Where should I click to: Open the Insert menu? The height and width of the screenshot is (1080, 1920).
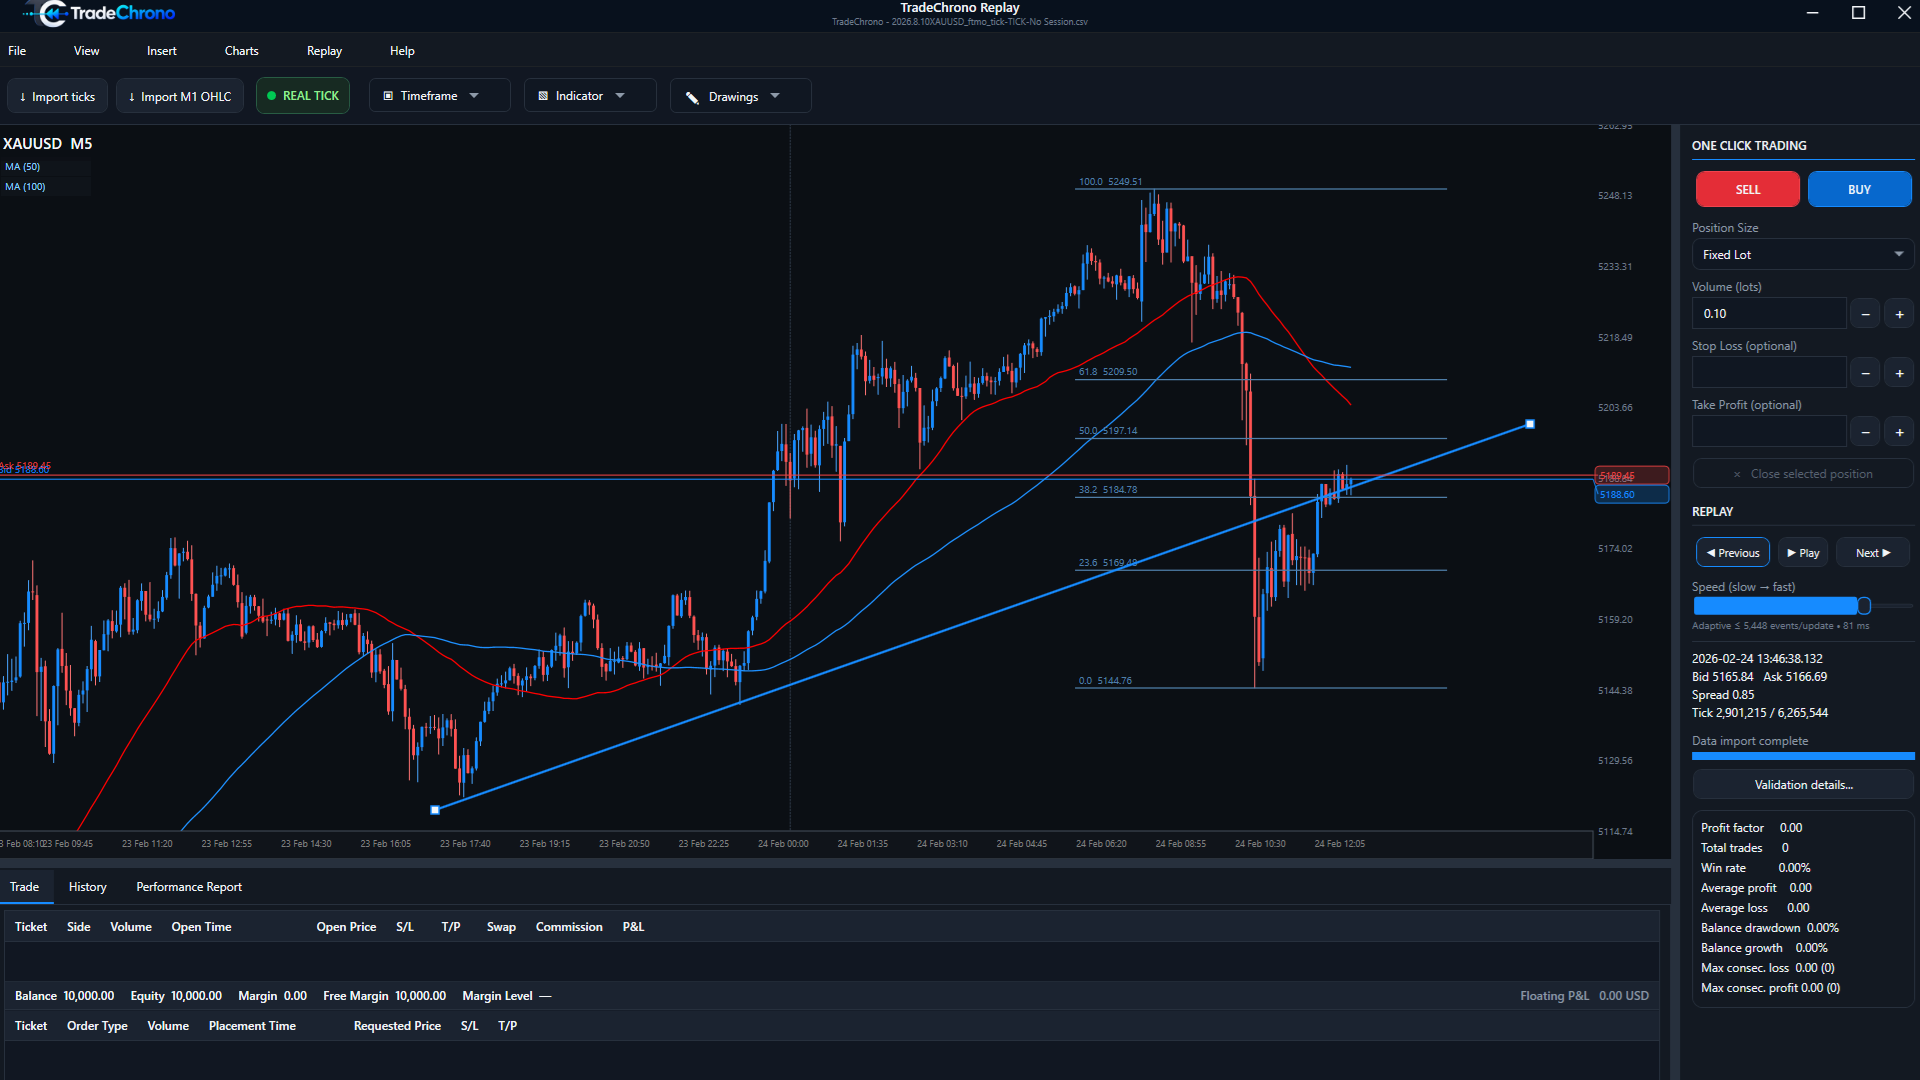tap(161, 51)
